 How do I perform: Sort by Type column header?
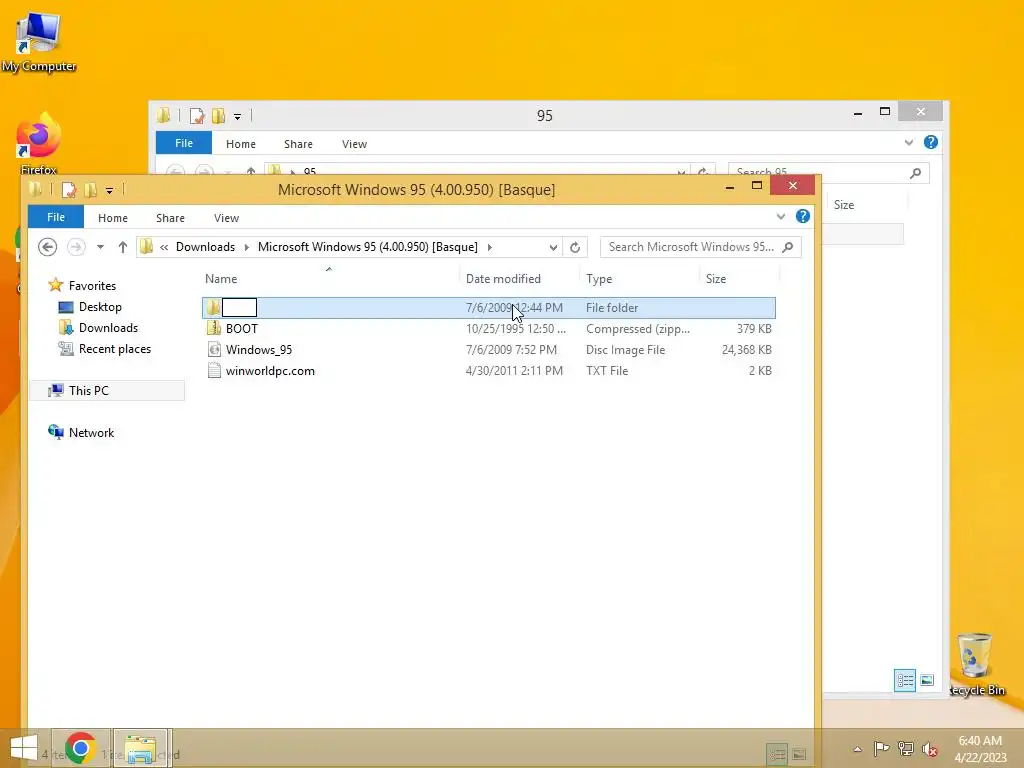pos(639,279)
